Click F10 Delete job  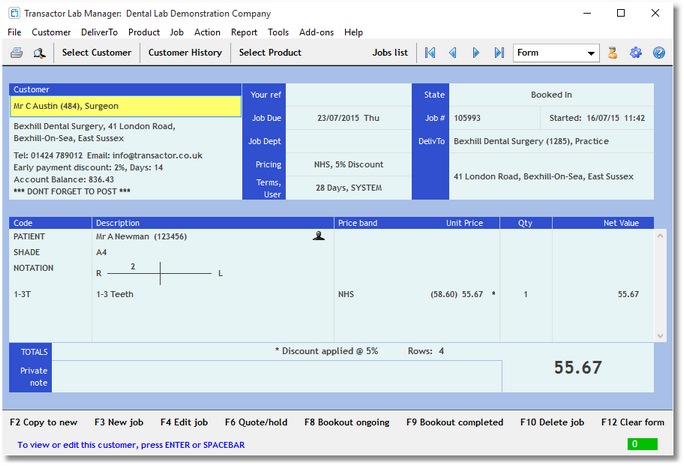point(552,422)
